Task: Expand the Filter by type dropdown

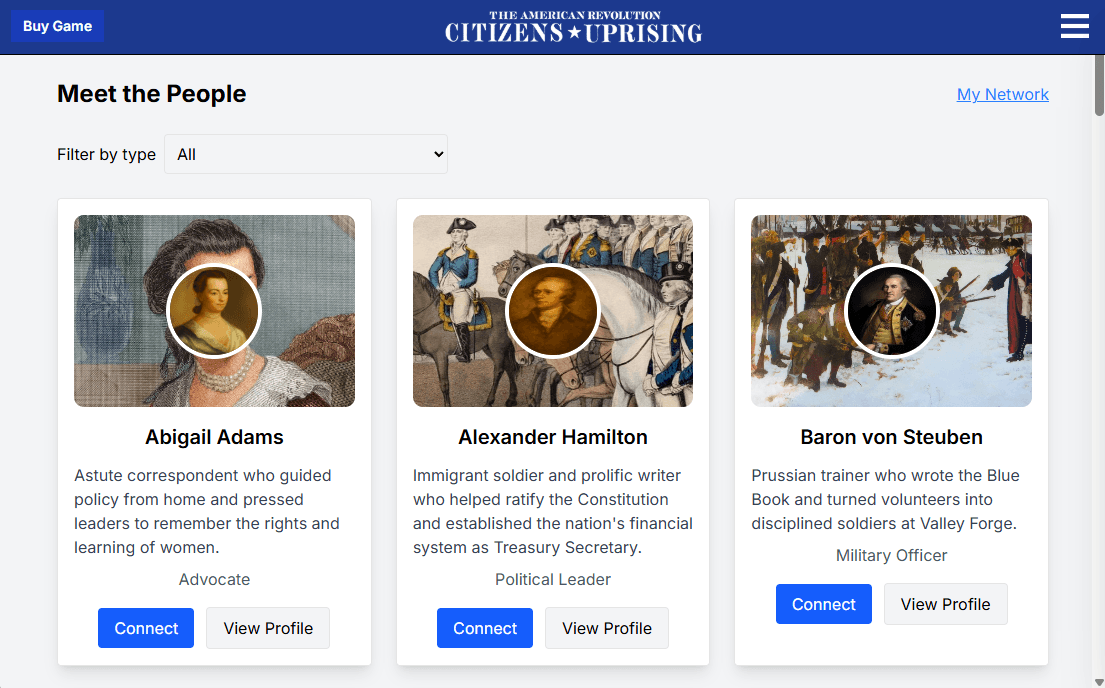Action: point(306,154)
